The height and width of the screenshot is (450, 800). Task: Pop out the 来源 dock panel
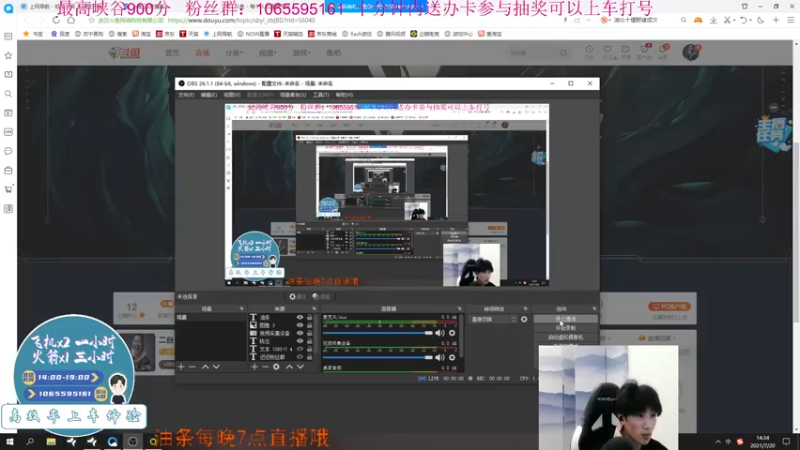click(x=314, y=309)
